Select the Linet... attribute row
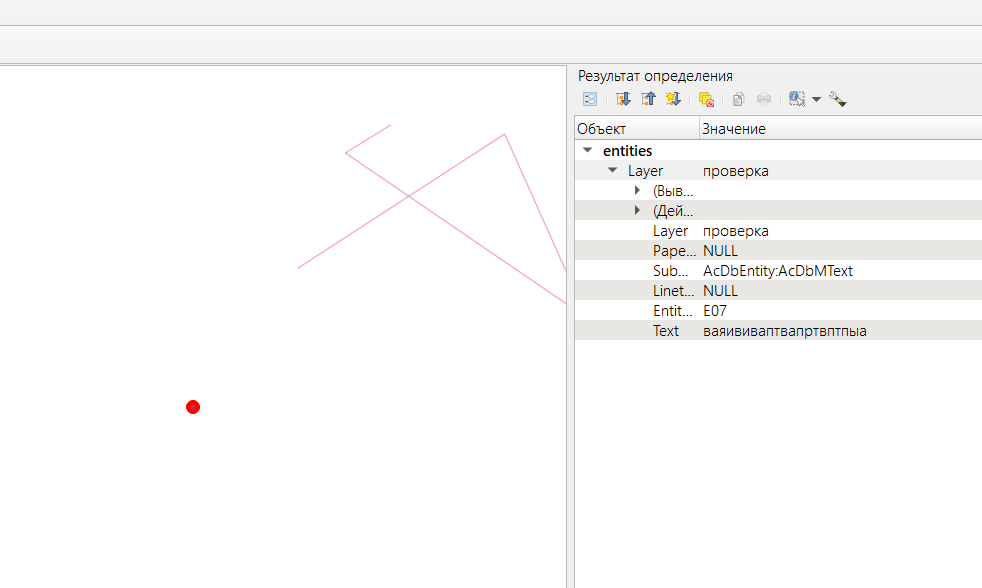The height and width of the screenshot is (588, 982). 778,291
